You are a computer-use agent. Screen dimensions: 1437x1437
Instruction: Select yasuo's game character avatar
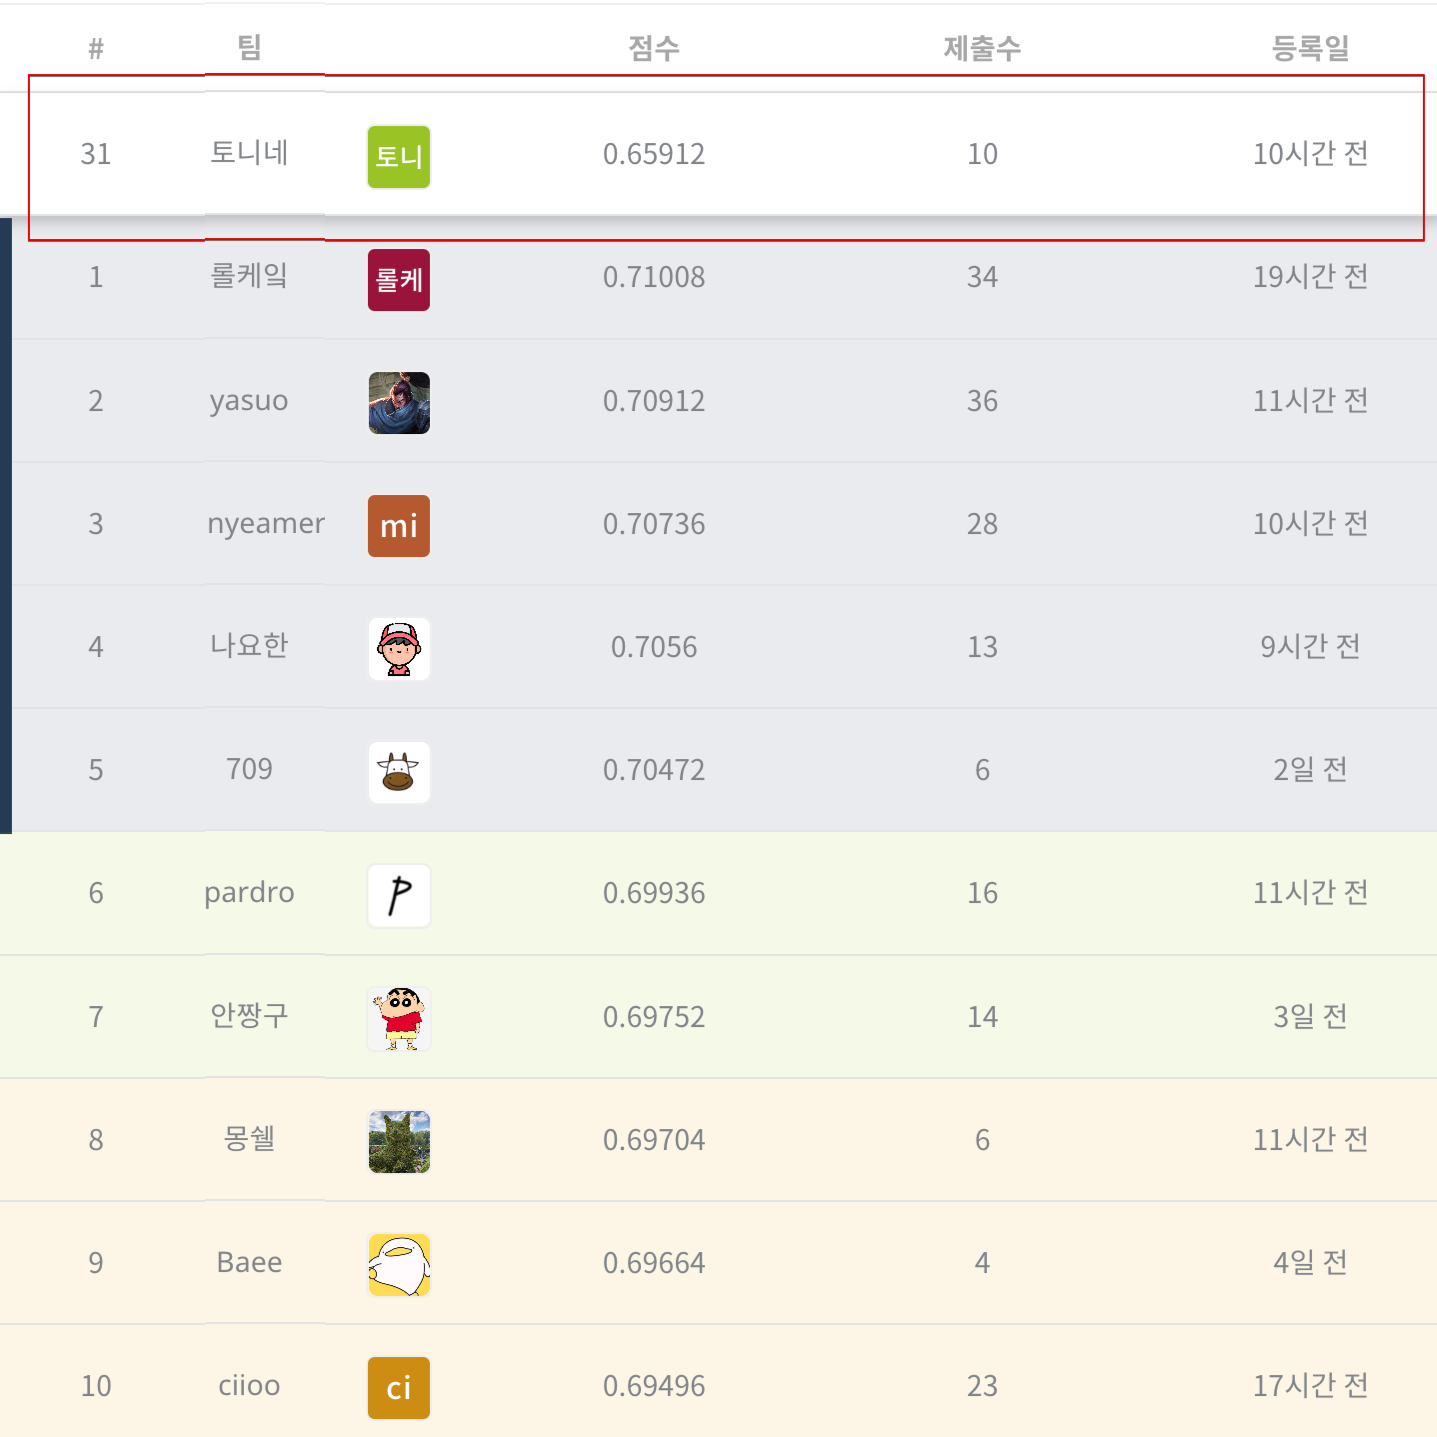[x=399, y=403]
